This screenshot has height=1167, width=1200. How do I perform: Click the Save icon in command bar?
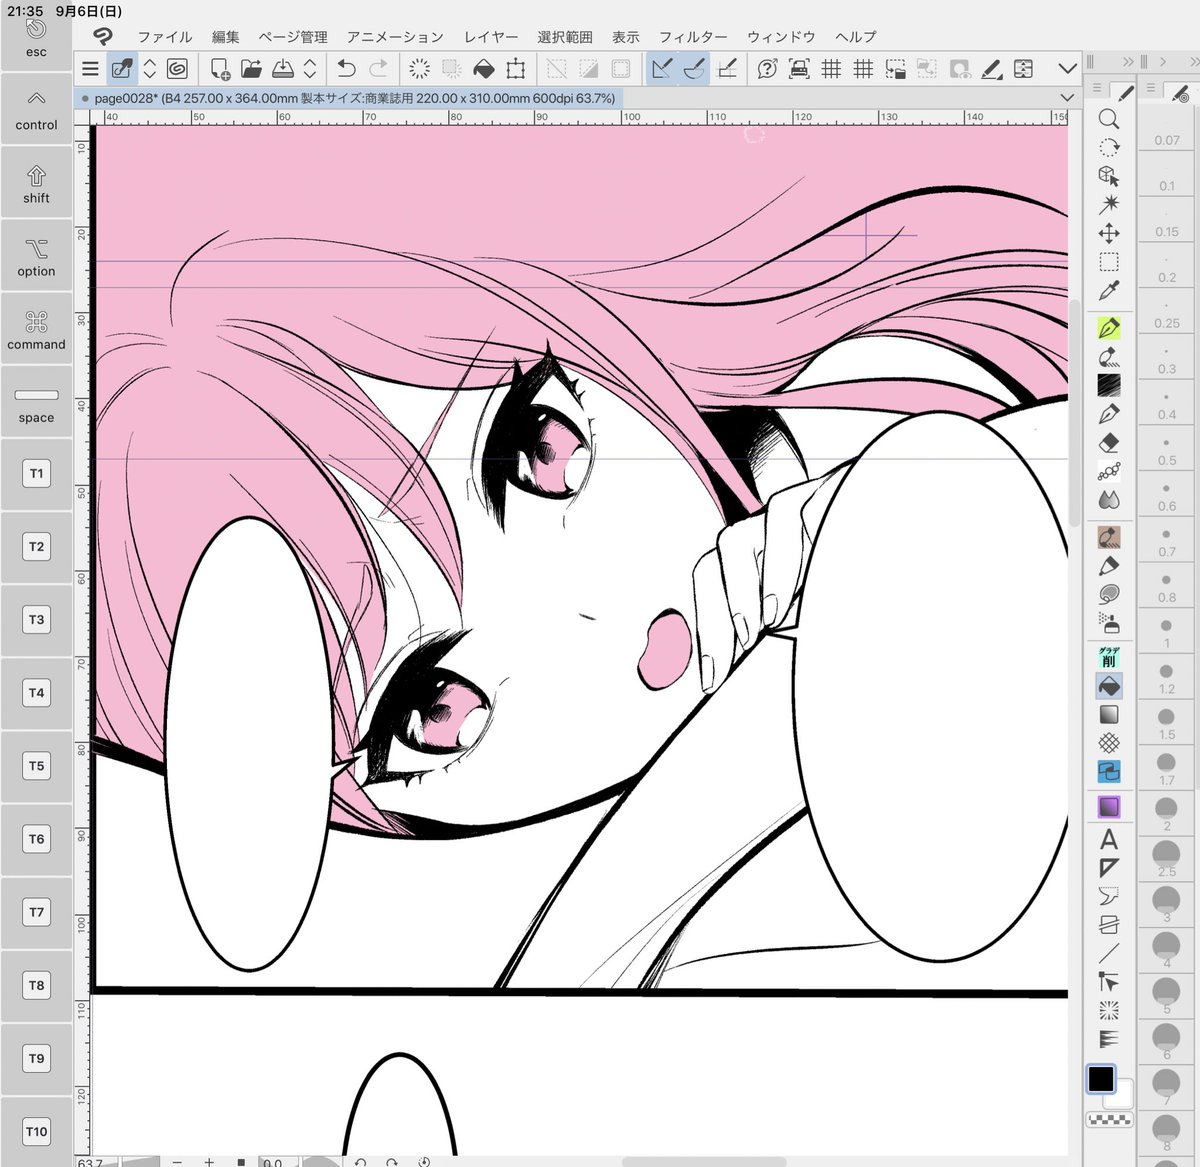tap(283, 68)
